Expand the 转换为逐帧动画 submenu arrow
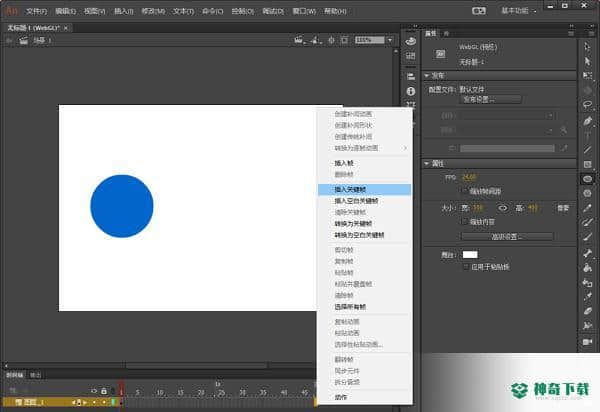600x412 pixels. 405,148
